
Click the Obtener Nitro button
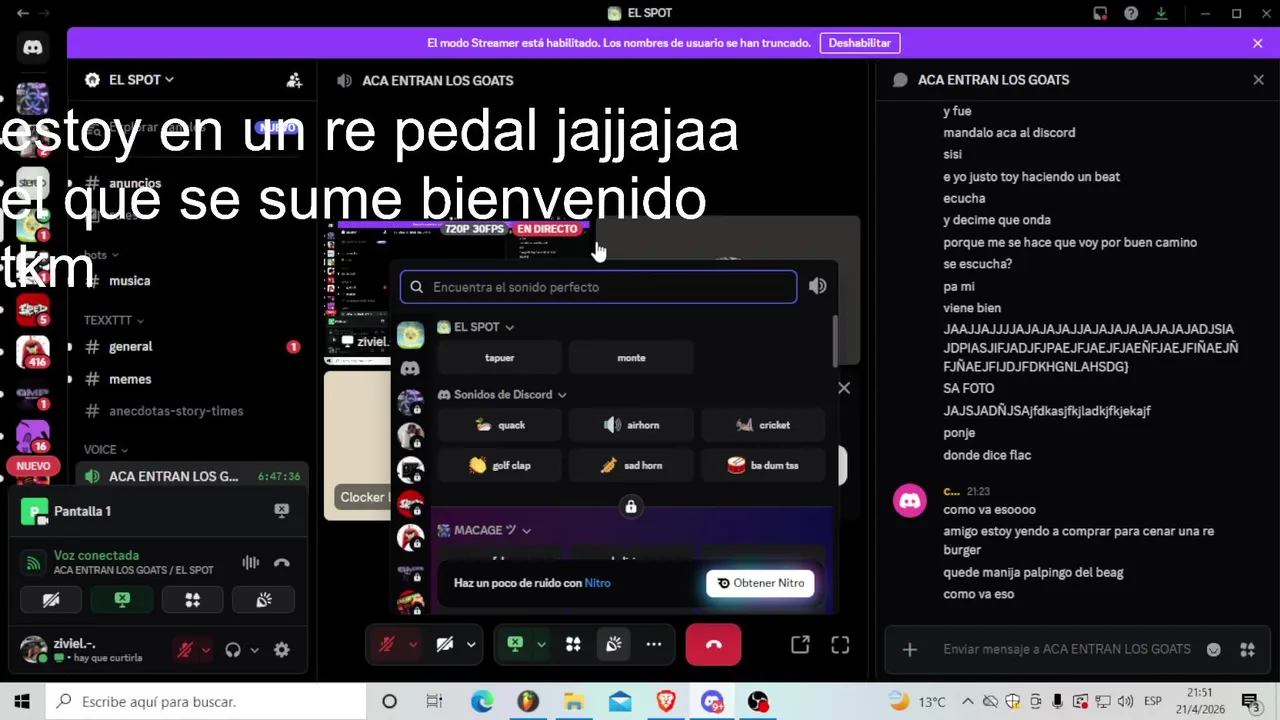pyautogui.click(x=760, y=583)
